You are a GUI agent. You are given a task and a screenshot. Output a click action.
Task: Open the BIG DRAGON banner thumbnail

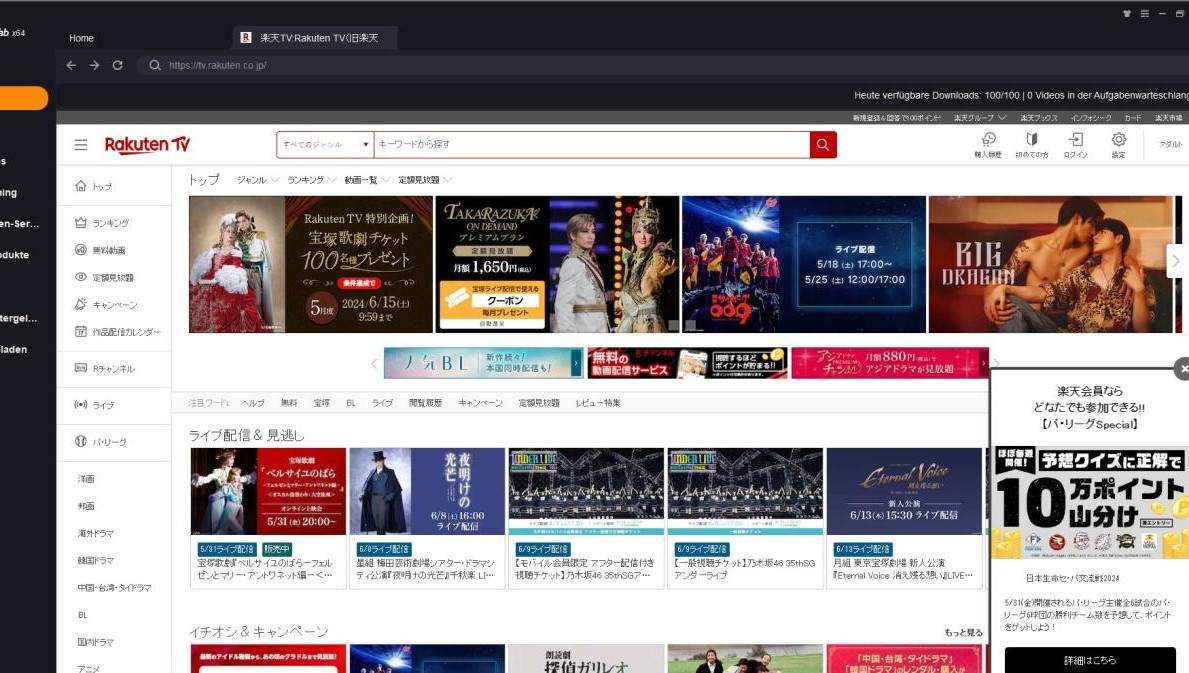tap(1050, 264)
